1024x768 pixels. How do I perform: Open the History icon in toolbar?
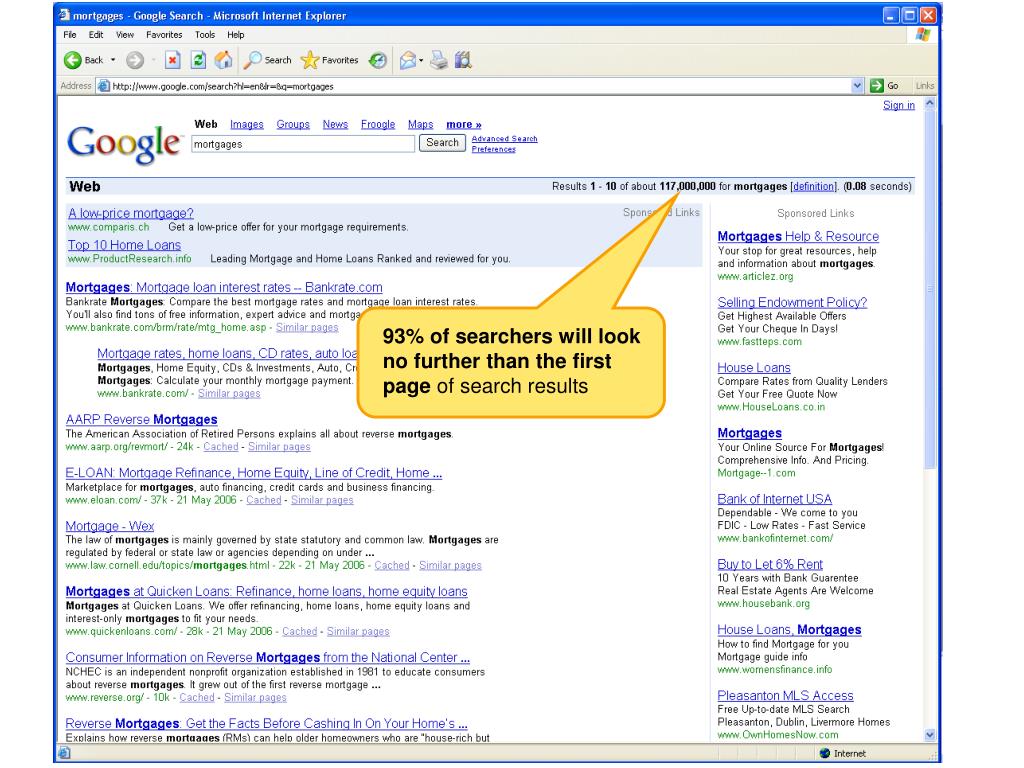click(377, 61)
